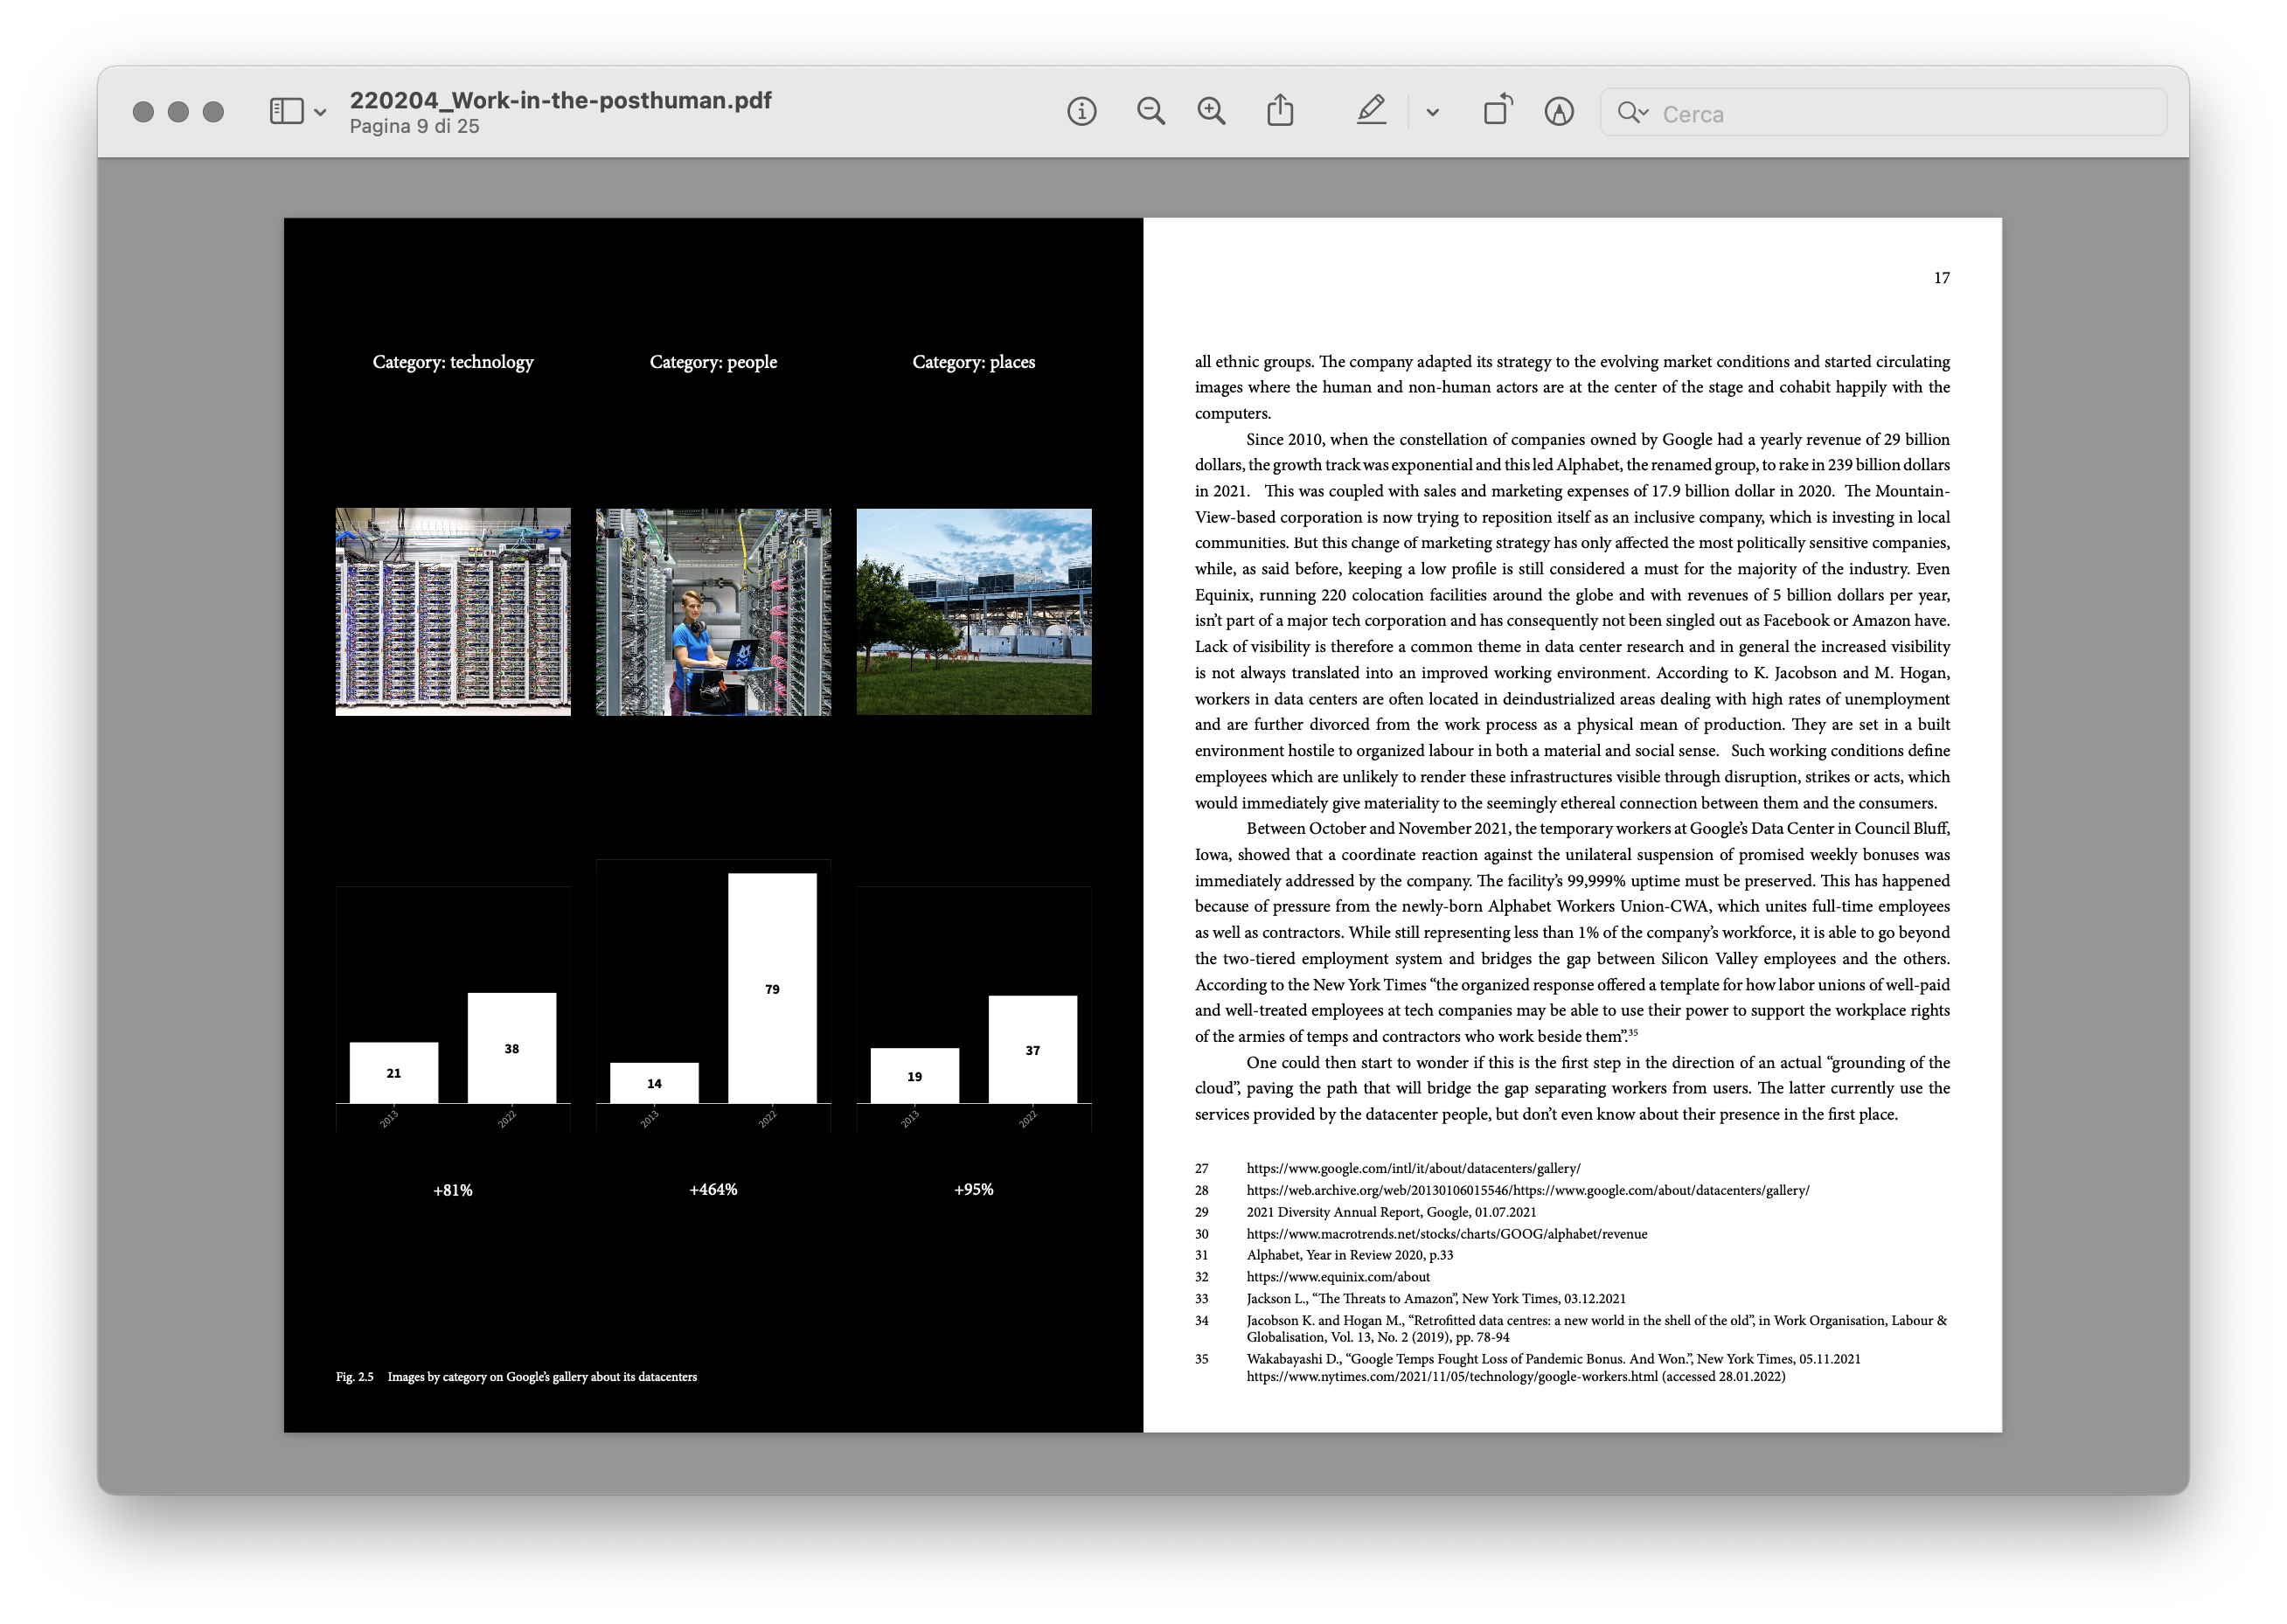Click the equinix.com/about footnote link
Screen dimensions: 2287x1624
[x=1337, y=1277]
